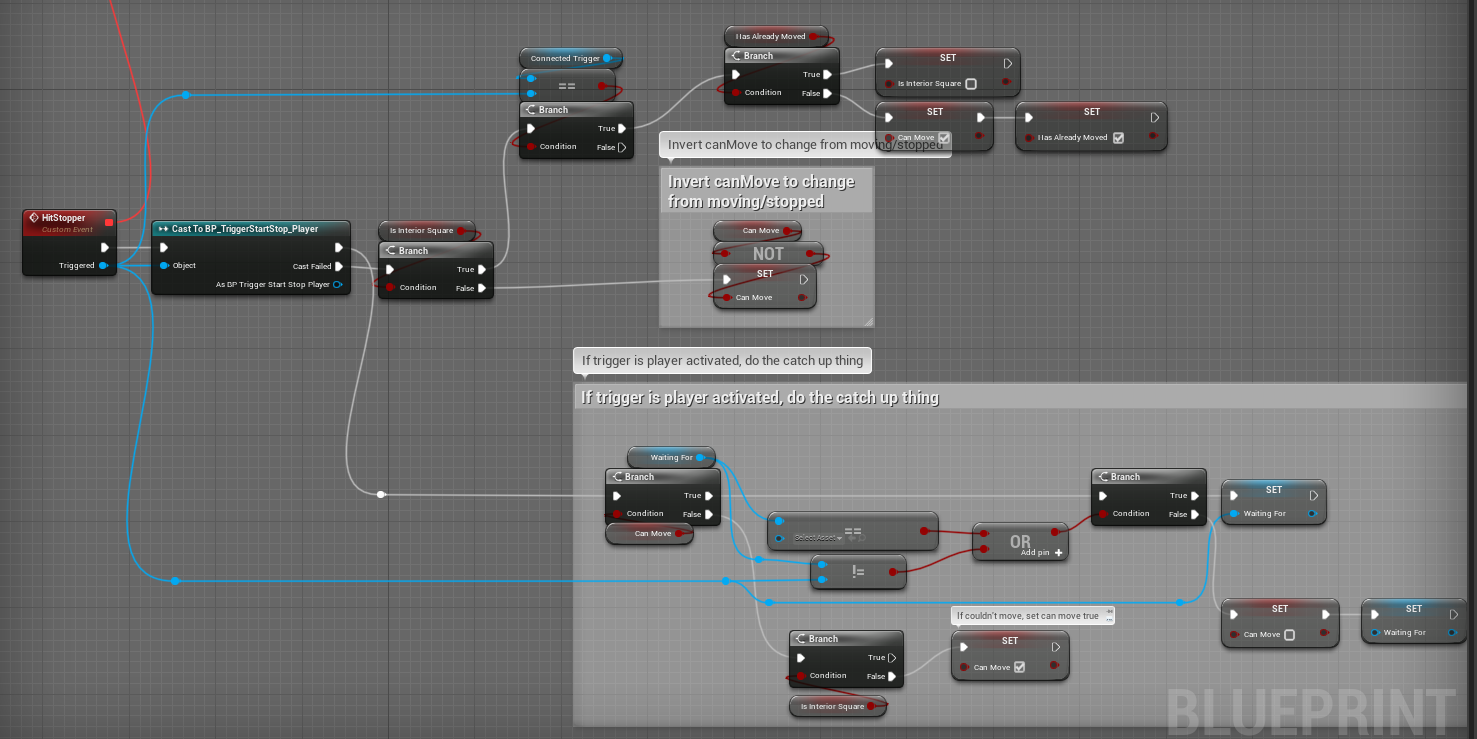Select the Is Interior Square getter at the bottom
1477x739 pixels.
click(x=839, y=706)
